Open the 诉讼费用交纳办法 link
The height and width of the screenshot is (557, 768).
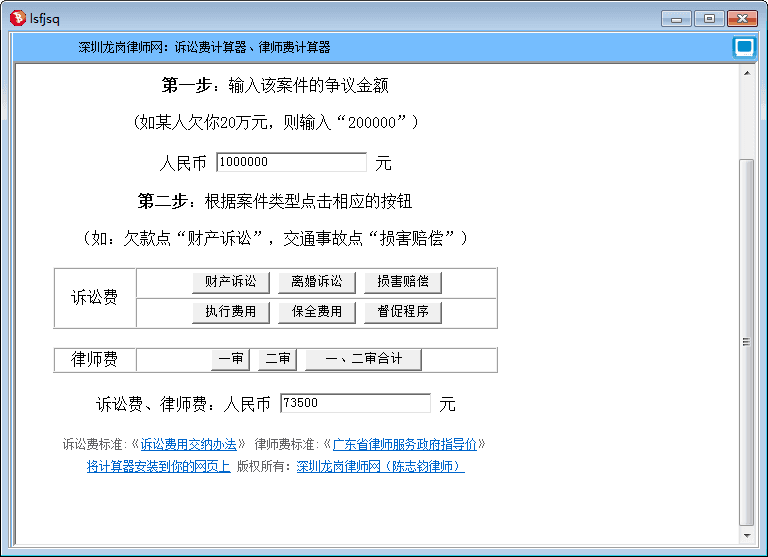(x=188, y=444)
